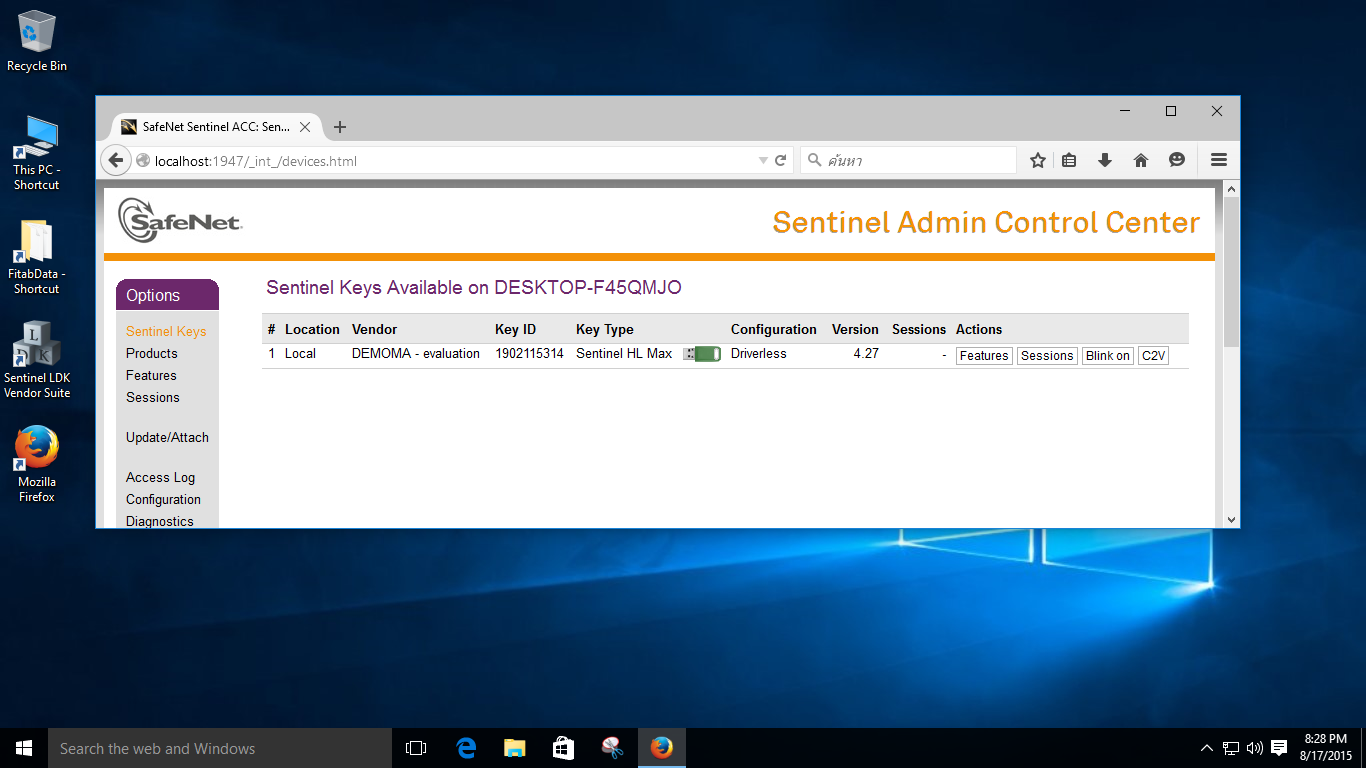Click the C2V button in Actions
Screen dimensions: 1366x768
tap(1153, 355)
